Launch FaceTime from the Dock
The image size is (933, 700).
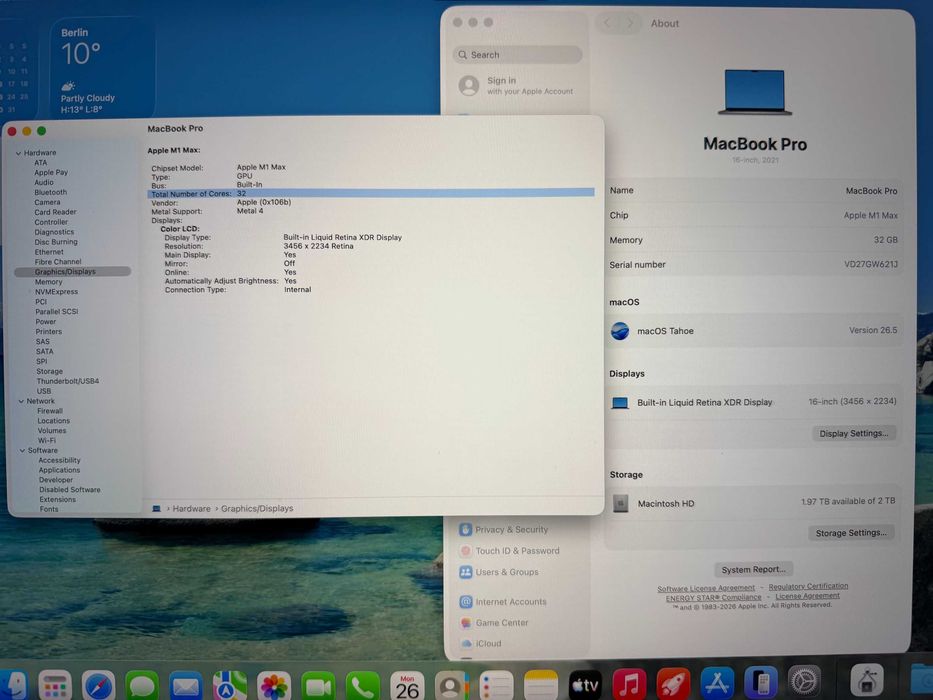318,685
